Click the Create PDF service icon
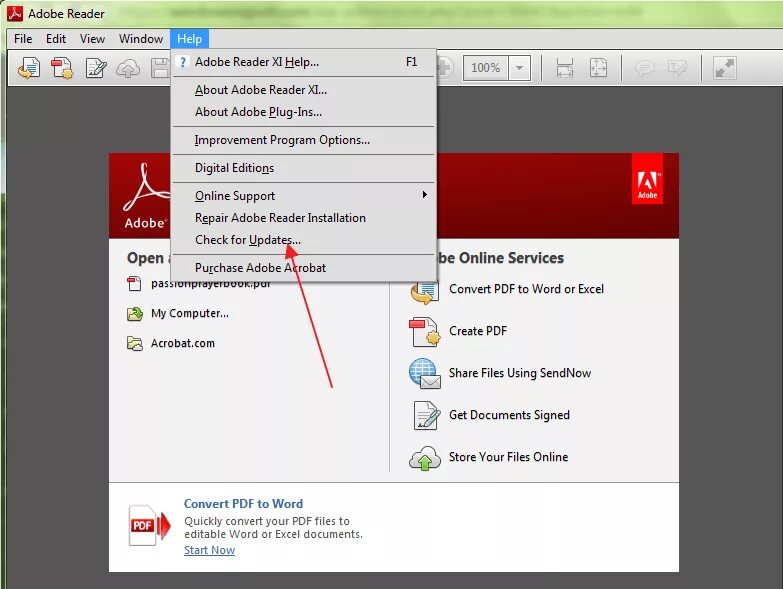Screen dimensions: 783x589 coord(425,332)
